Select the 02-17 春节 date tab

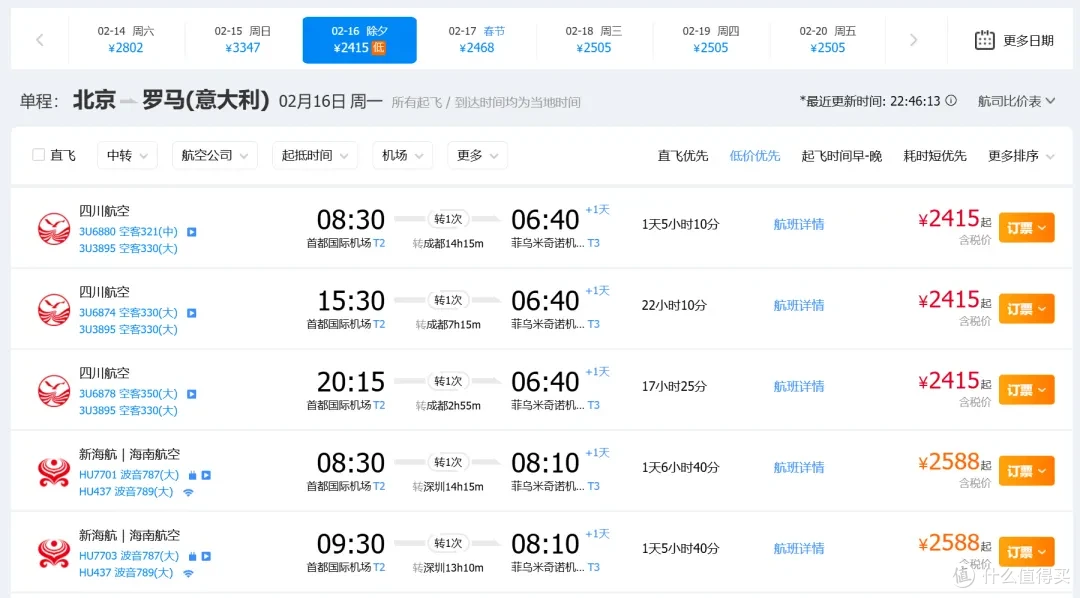click(477, 40)
